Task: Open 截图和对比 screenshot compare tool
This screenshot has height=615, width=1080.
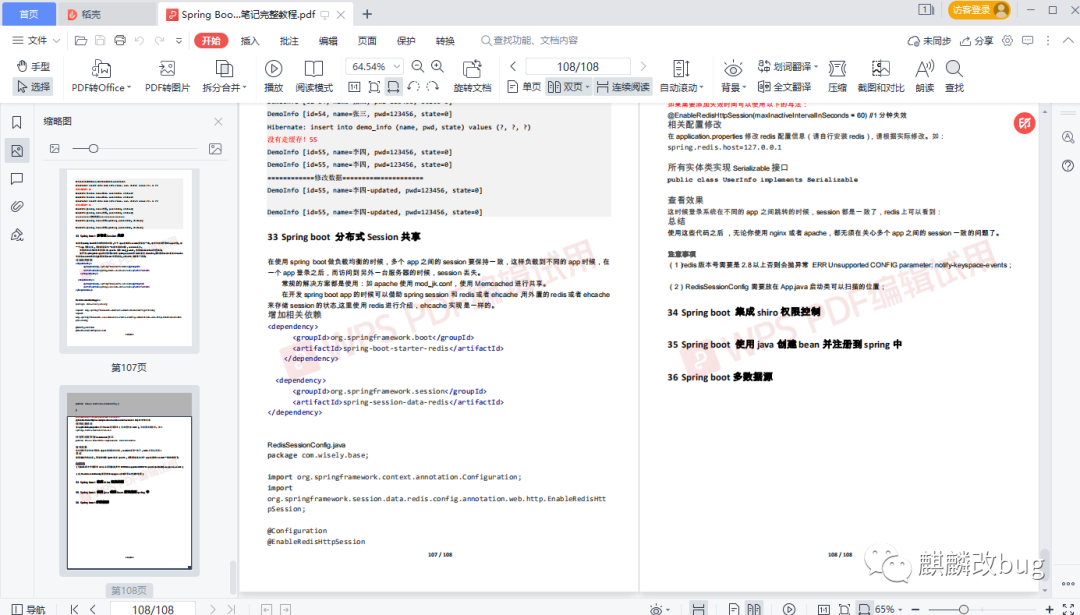Action: click(880, 76)
